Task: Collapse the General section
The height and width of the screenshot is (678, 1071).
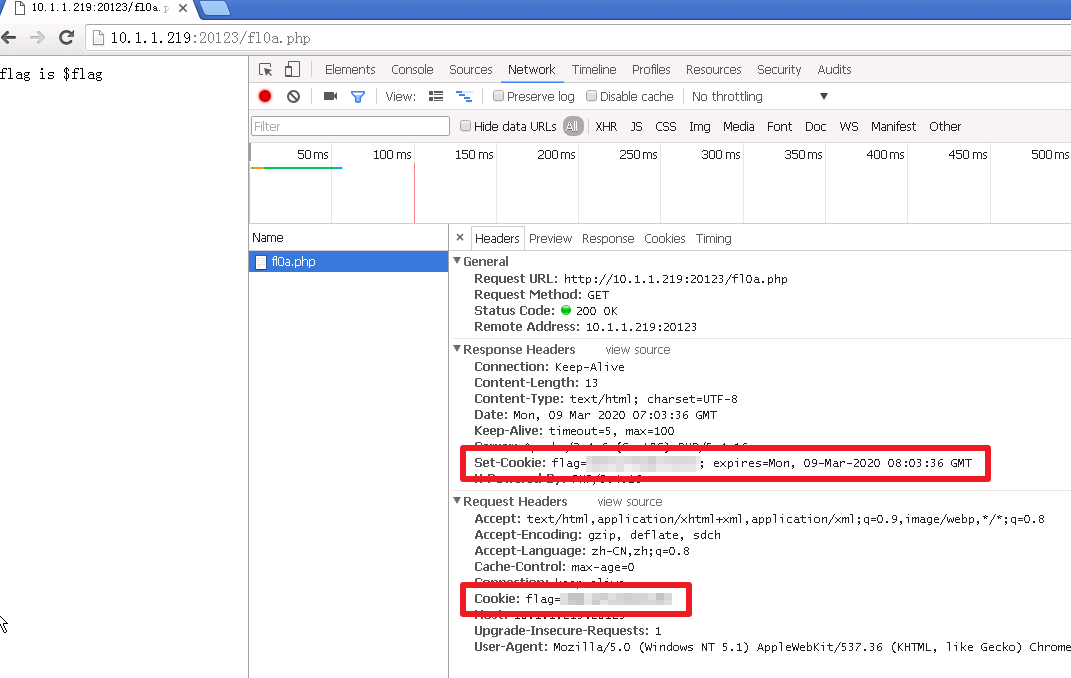Action: (x=458, y=261)
